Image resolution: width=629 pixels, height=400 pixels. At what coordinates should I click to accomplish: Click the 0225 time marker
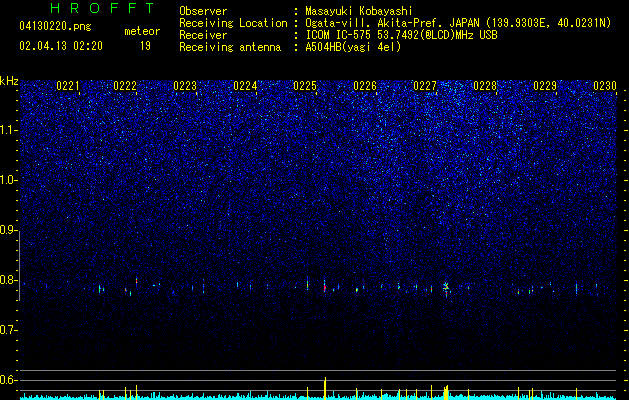click(x=305, y=86)
